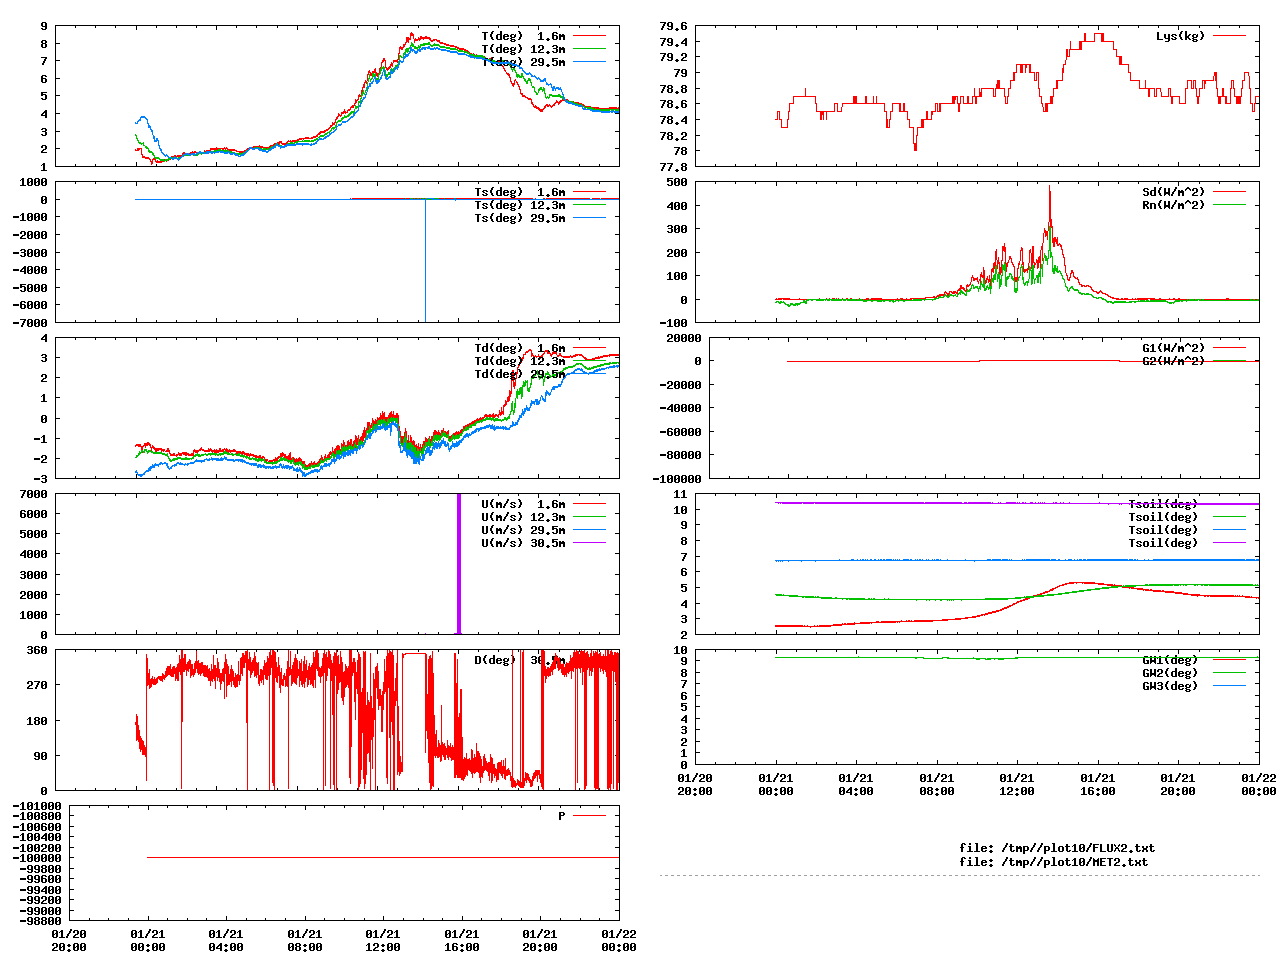The width and height of the screenshot is (1280, 960).
Task: Click the red line sample beside Lys(kg)
Action: (x=1229, y=36)
